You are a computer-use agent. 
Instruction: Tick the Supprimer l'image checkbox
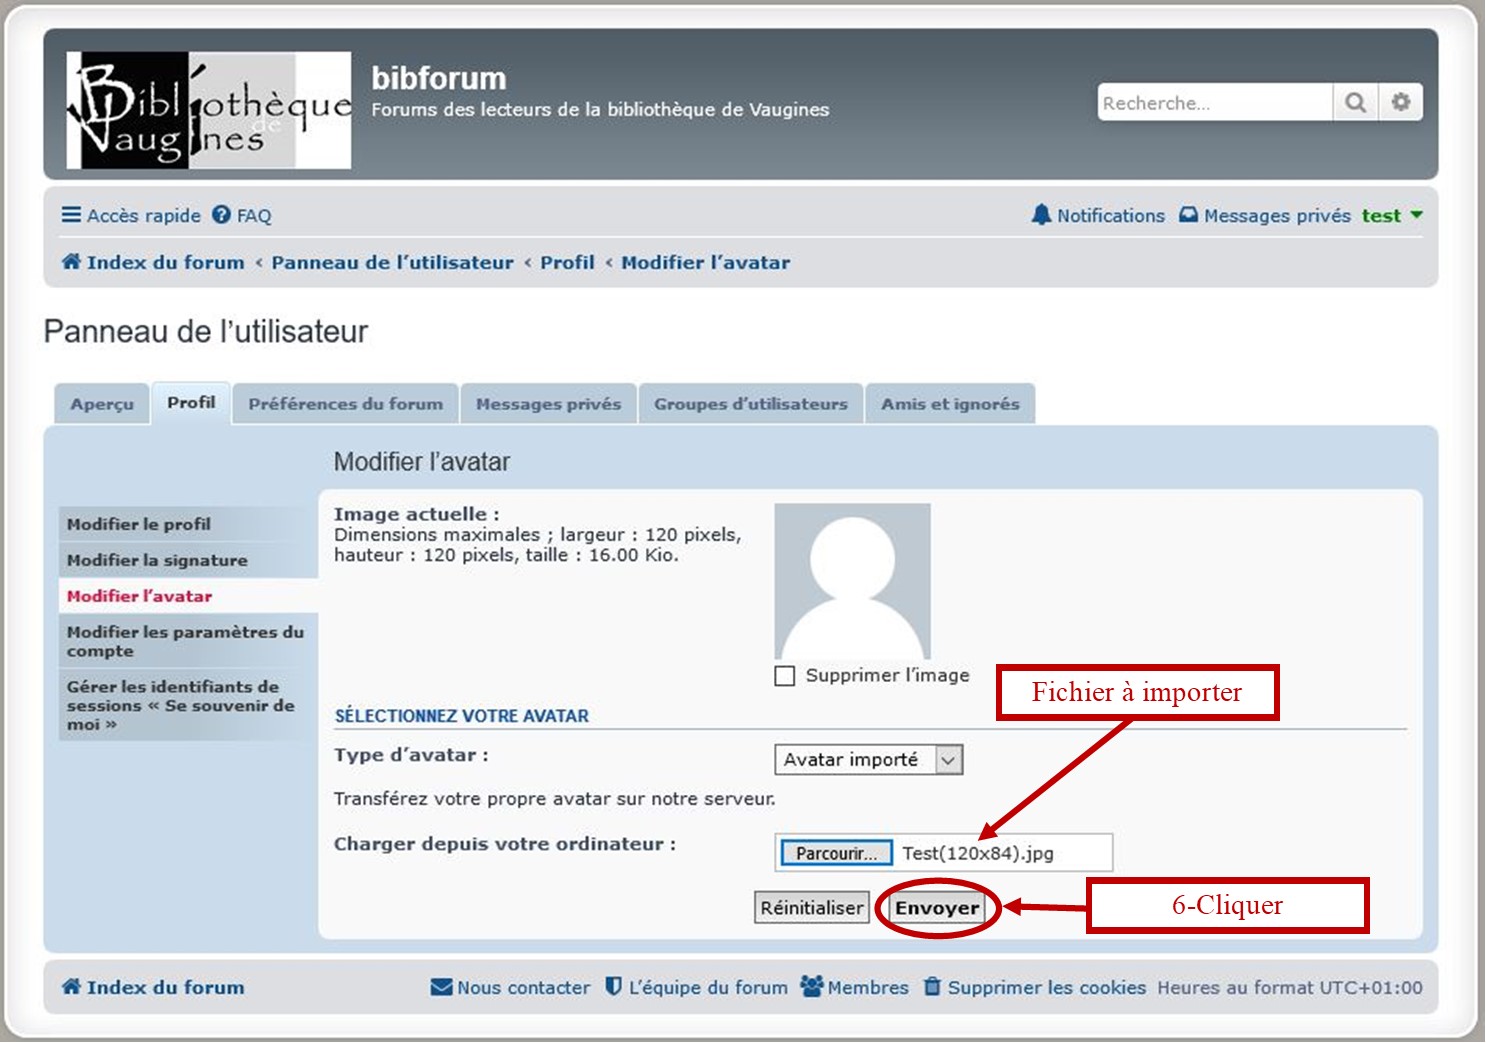click(785, 676)
